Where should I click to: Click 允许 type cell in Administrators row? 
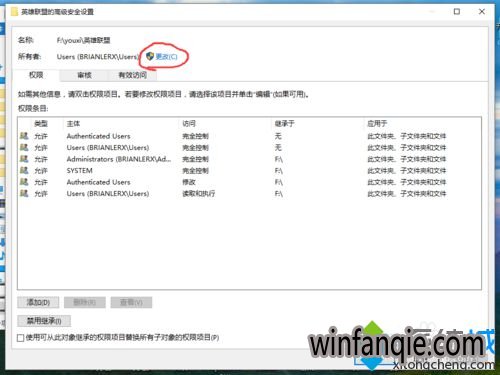(x=41, y=159)
